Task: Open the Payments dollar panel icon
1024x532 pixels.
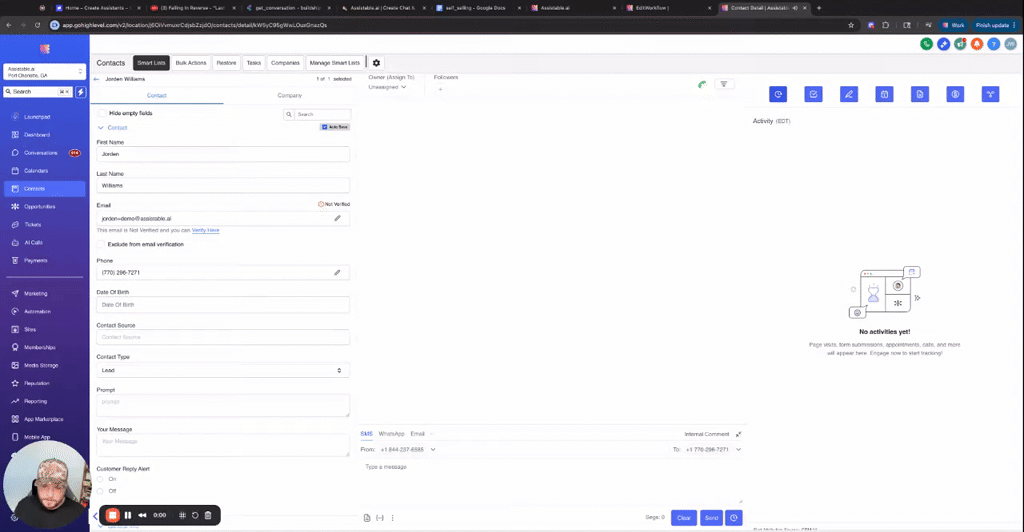Action: click(955, 94)
